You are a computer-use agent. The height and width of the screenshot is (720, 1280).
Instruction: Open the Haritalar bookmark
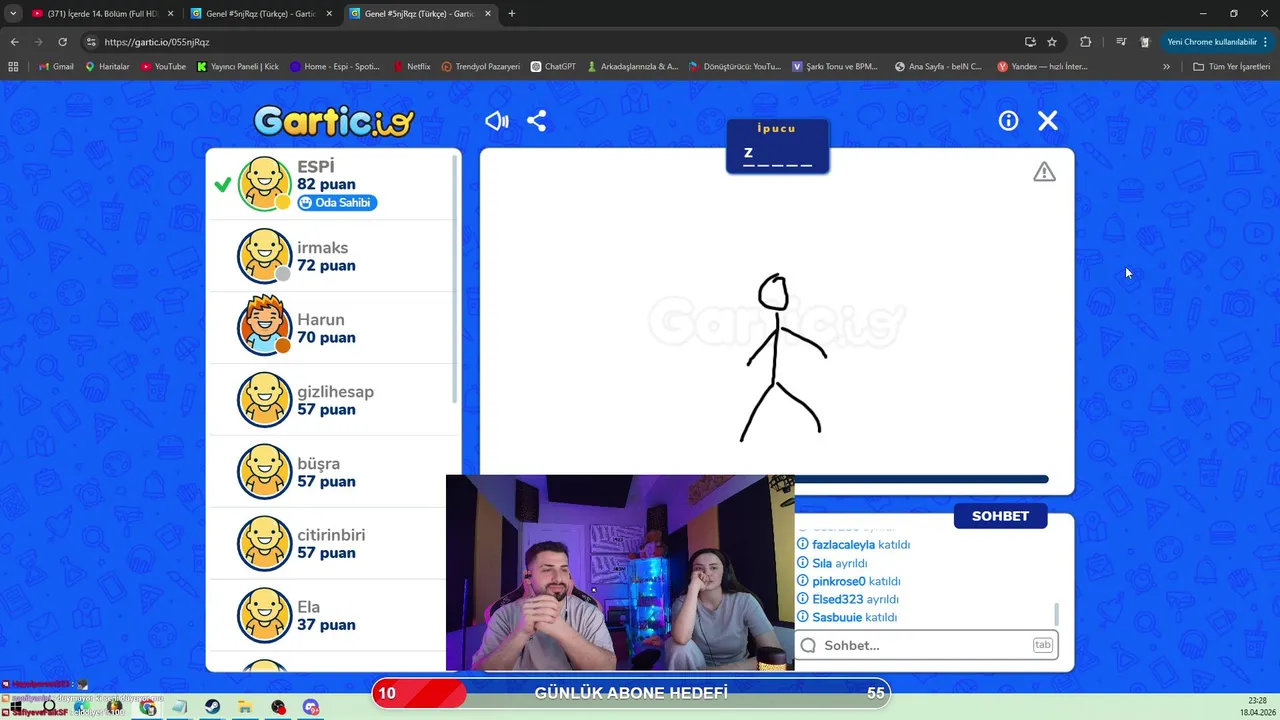point(107,66)
